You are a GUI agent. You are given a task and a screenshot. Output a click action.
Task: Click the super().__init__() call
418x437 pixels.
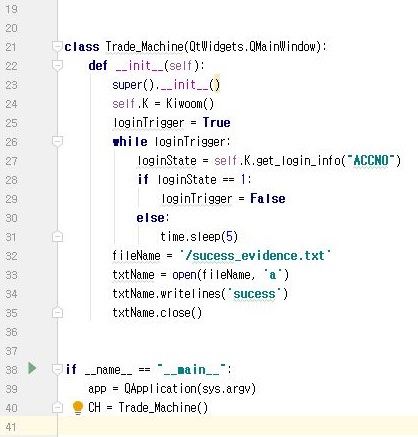[x=166, y=85]
